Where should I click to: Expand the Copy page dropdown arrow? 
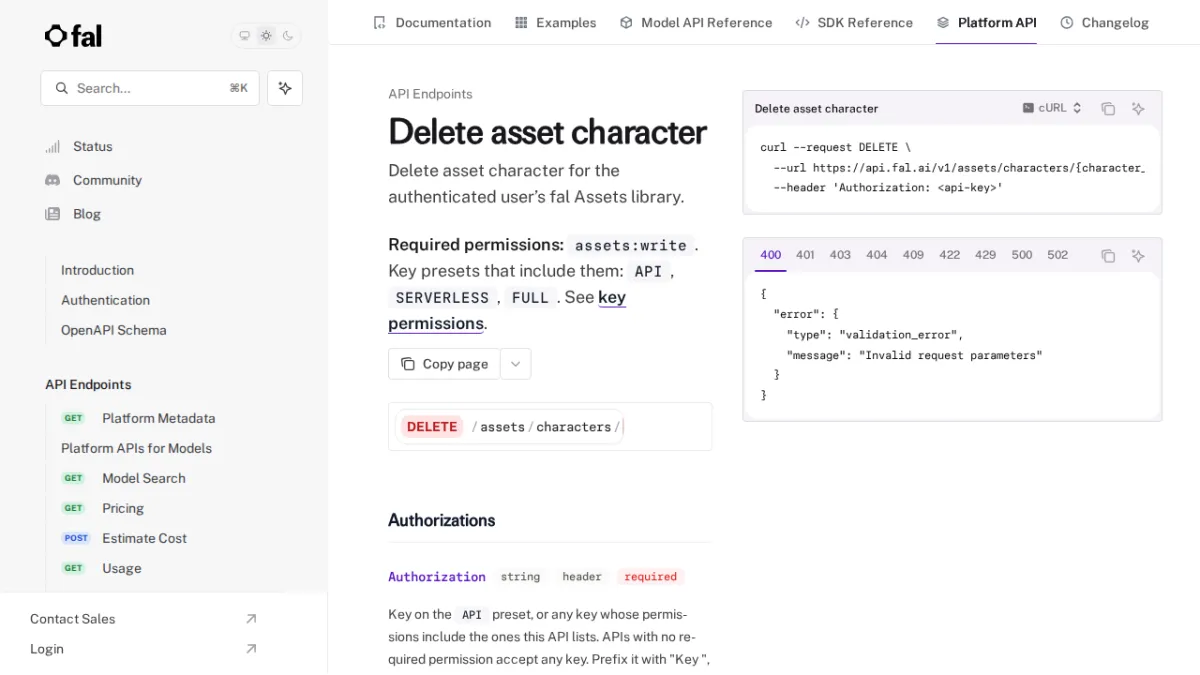tap(515, 364)
